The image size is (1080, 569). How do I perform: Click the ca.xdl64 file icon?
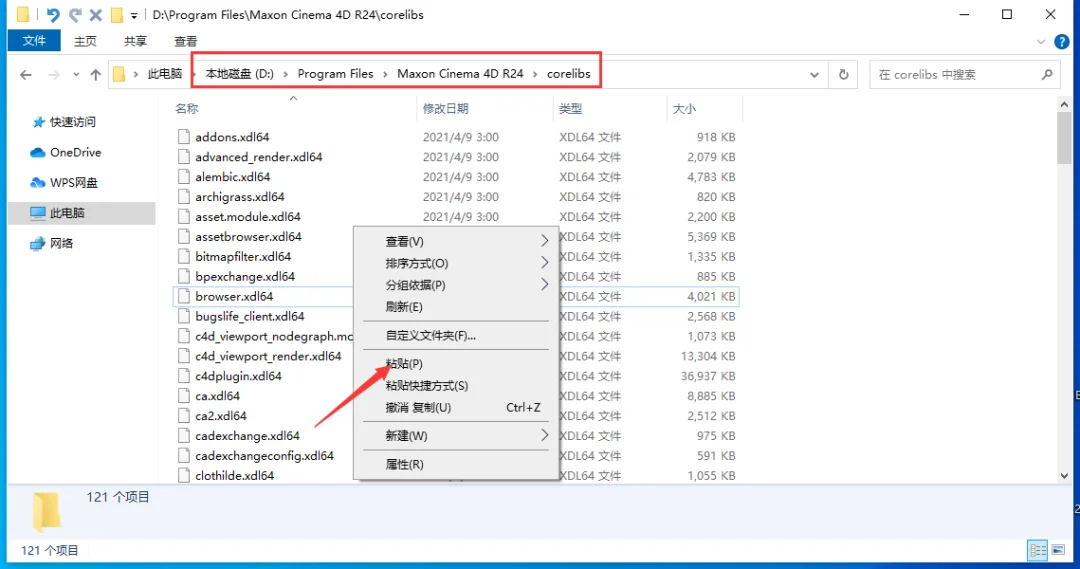point(183,396)
